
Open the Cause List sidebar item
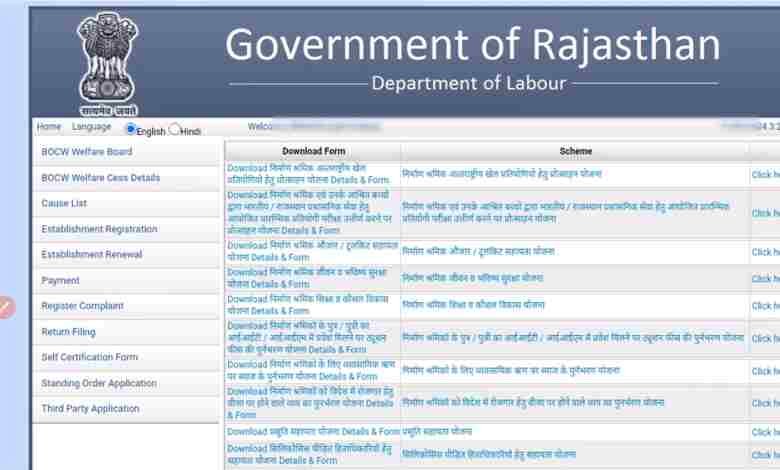coord(126,203)
